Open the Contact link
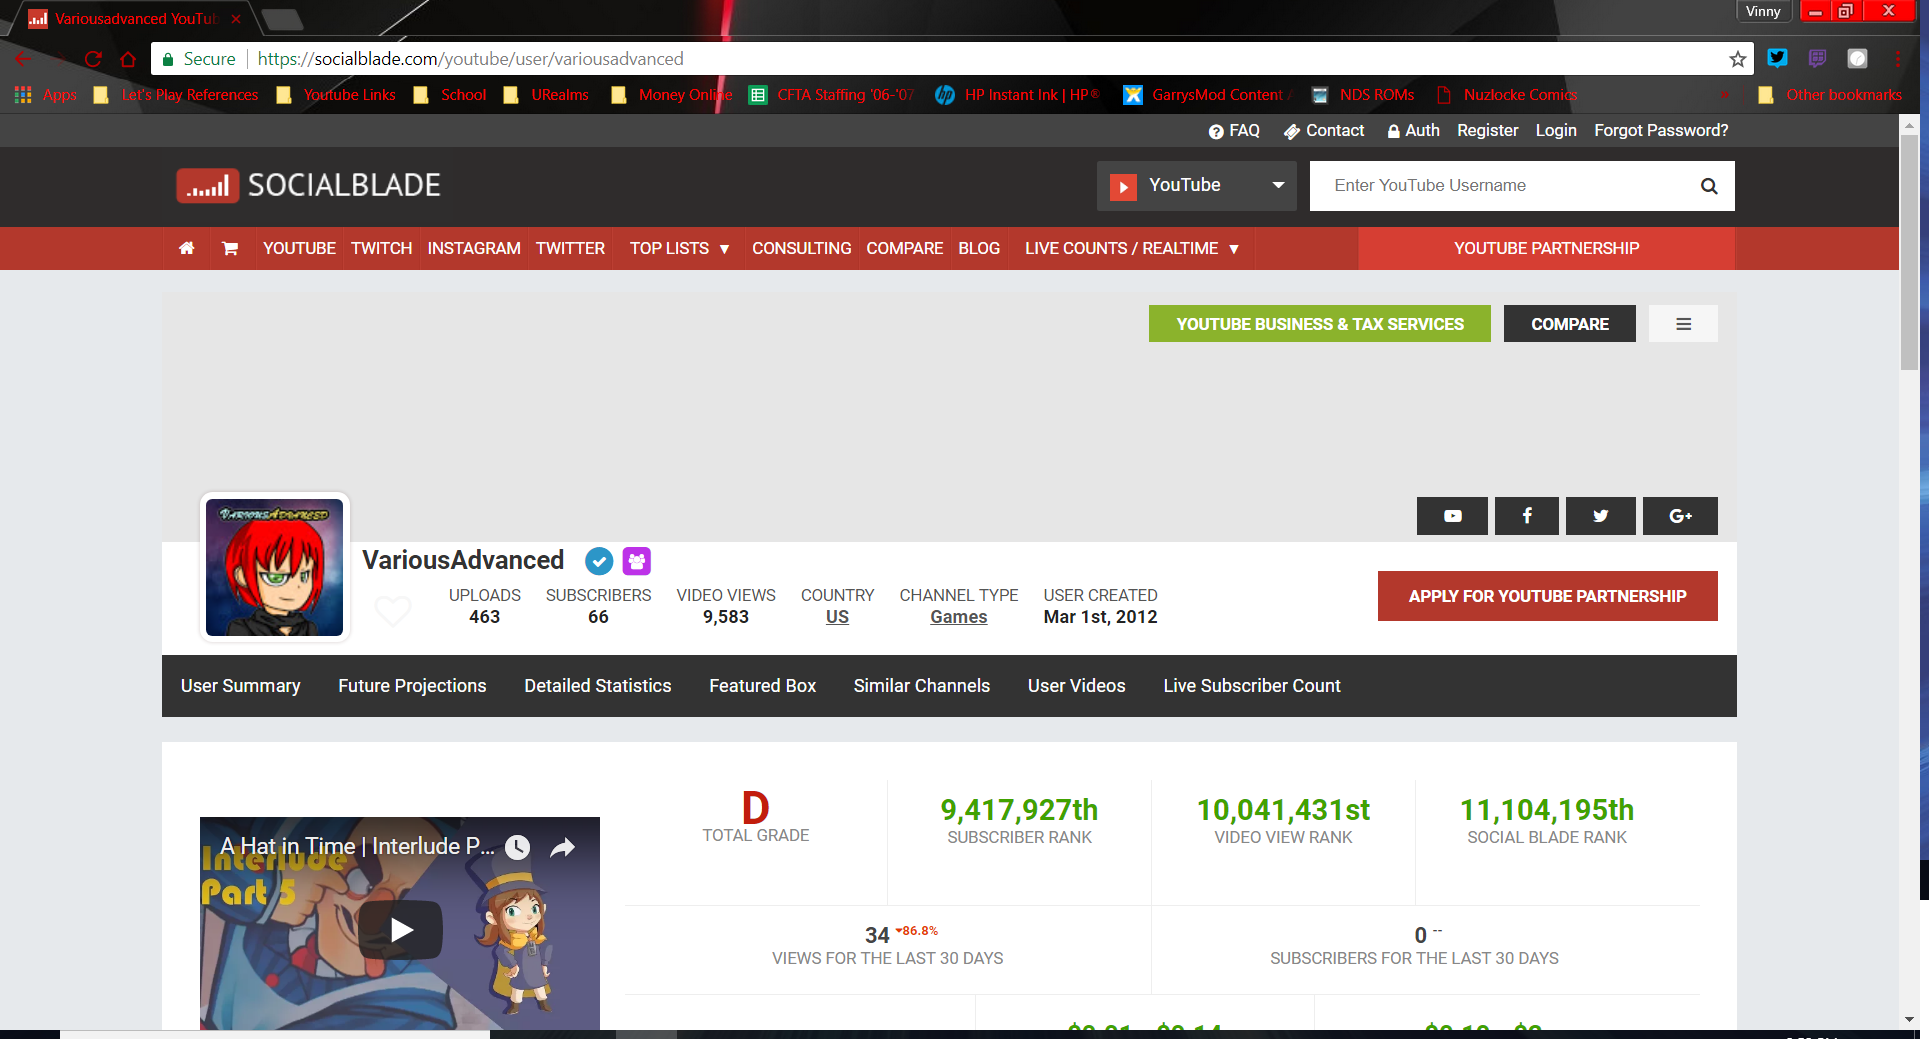The image size is (1929, 1039). click(1324, 131)
